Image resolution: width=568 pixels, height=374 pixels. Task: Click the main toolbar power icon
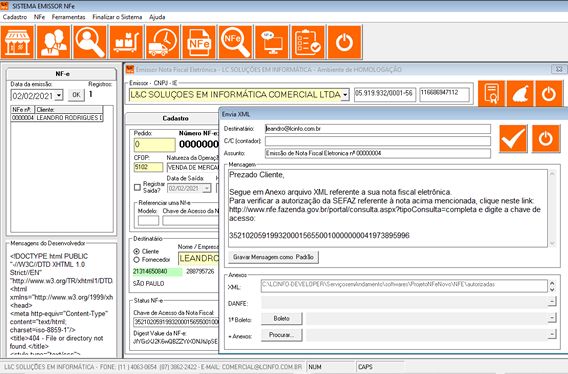[344, 42]
